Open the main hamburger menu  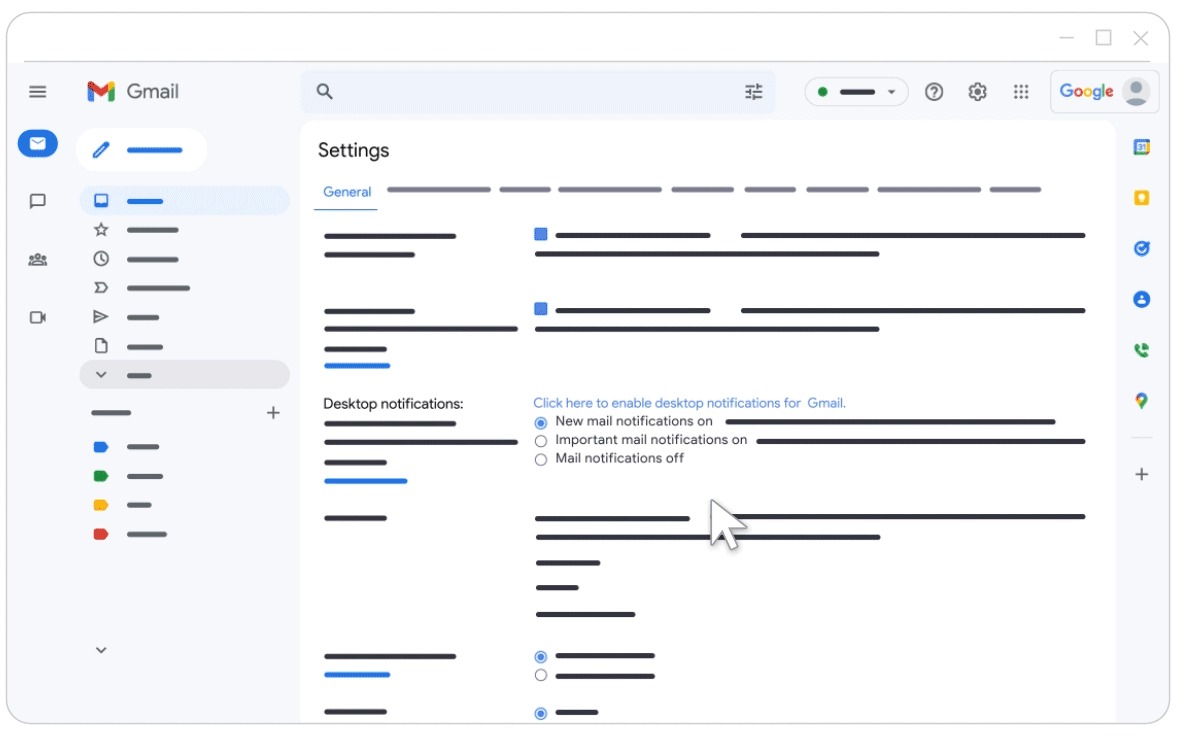click(x=38, y=92)
